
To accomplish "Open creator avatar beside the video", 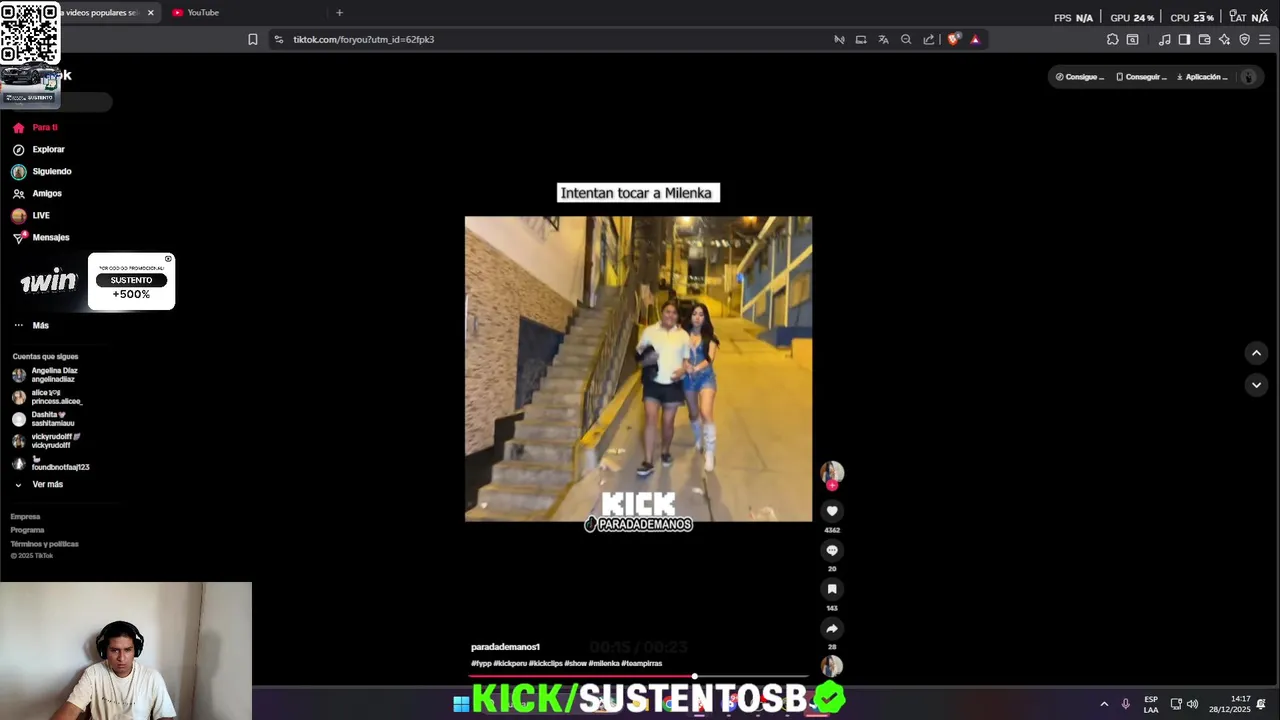I will pos(832,472).
